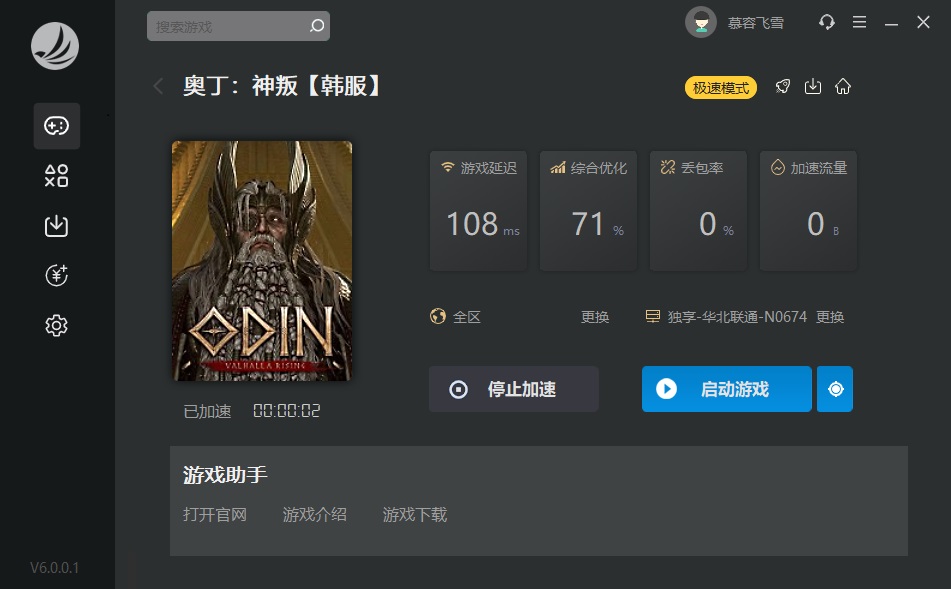Toggle the 极速模式 mode badge
This screenshot has height=589, width=951.
pos(721,88)
